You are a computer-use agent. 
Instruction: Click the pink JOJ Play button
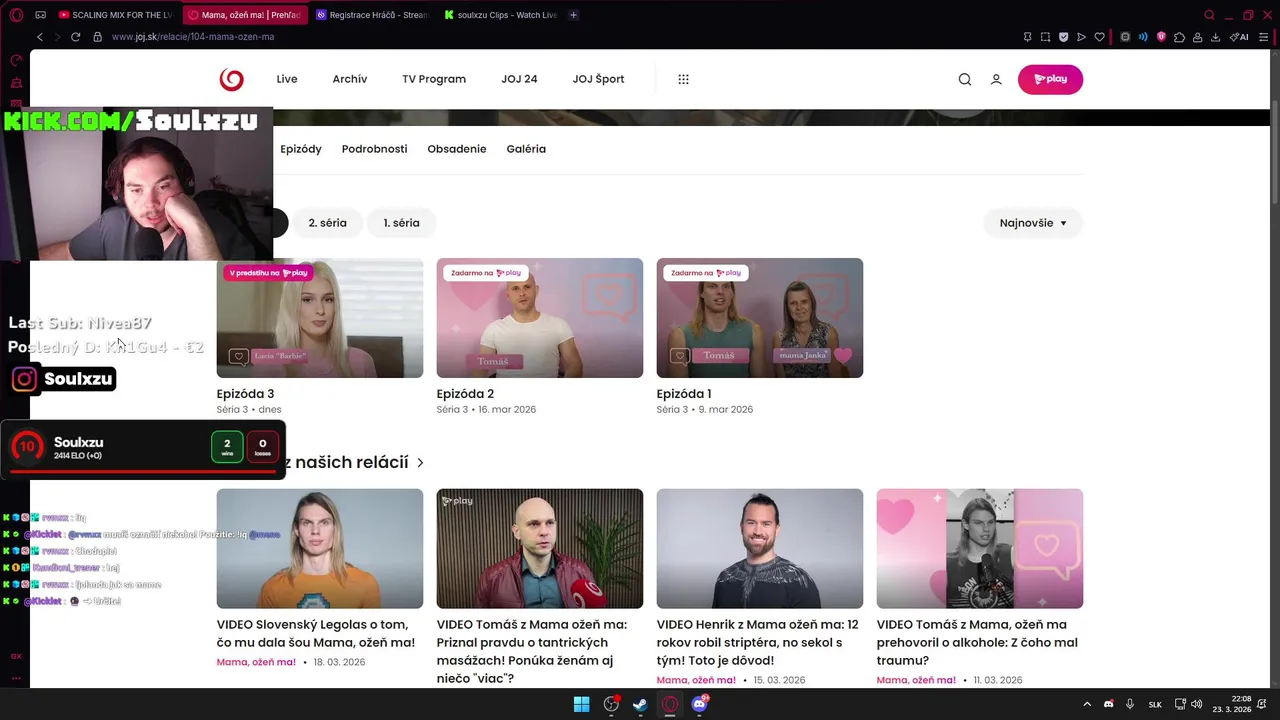pyautogui.click(x=1050, y=79)
